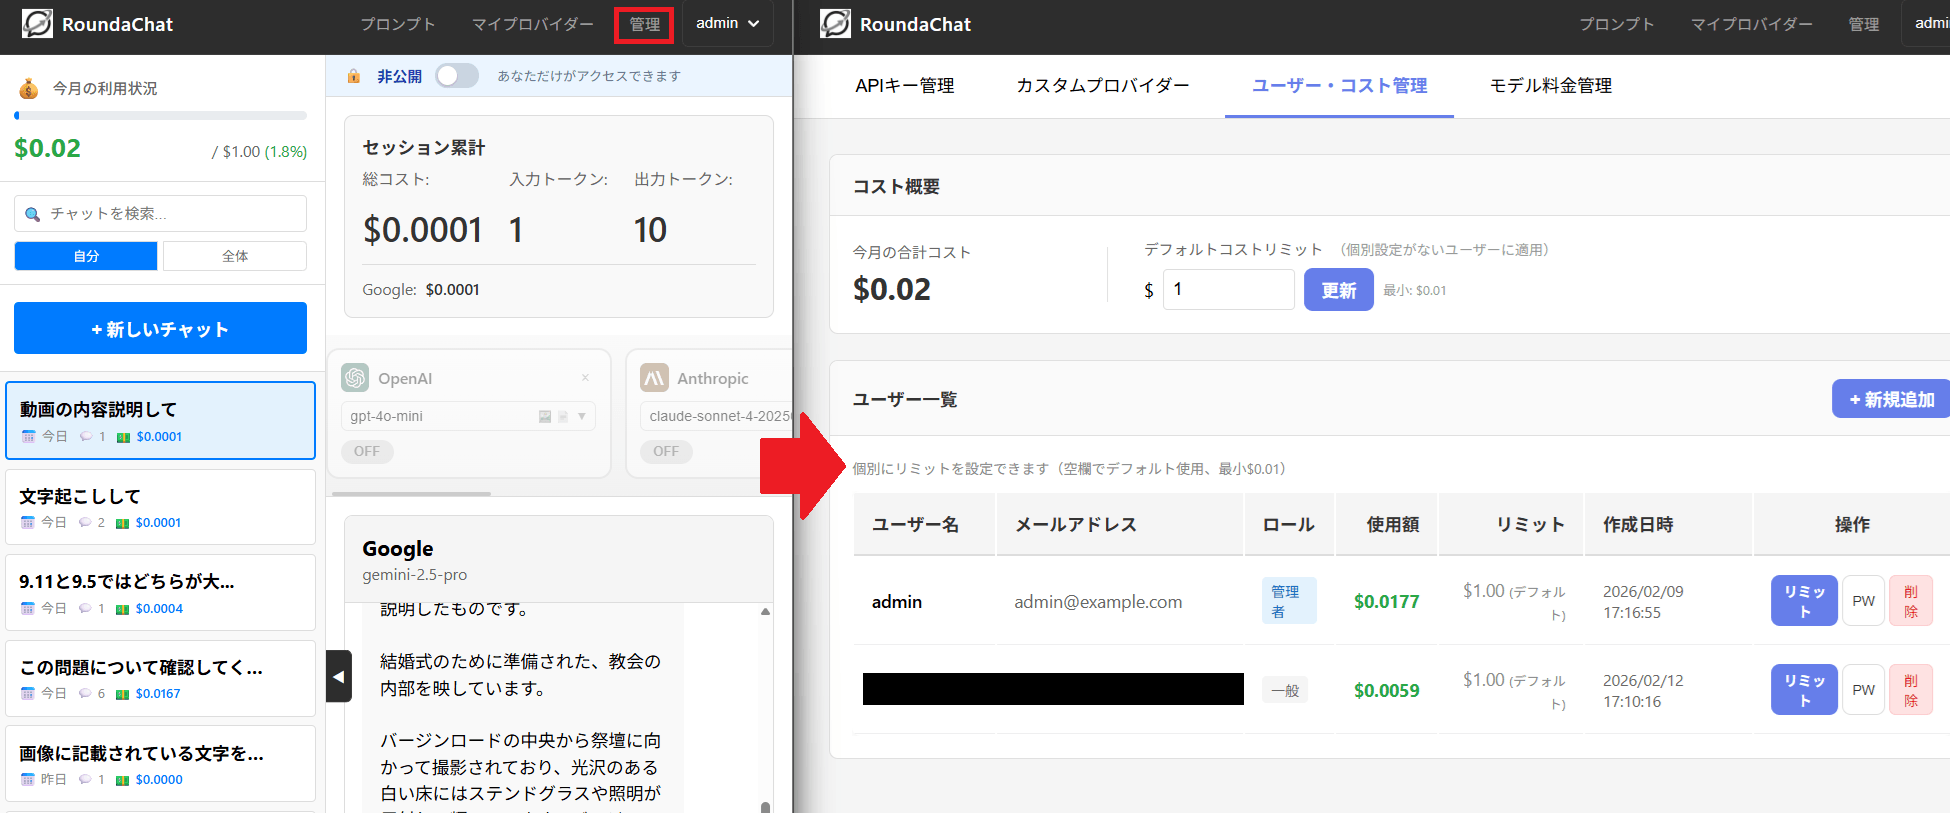
Task: Open 管理 menu in left window
Action: (645, 24)
